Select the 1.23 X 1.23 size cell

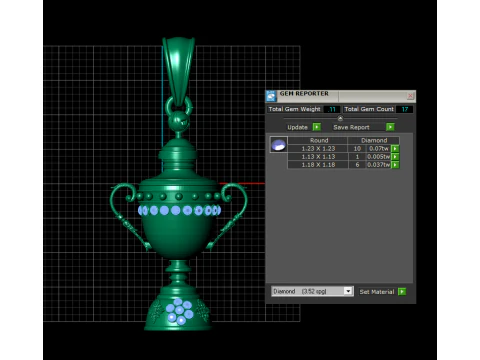coord(318,149)
